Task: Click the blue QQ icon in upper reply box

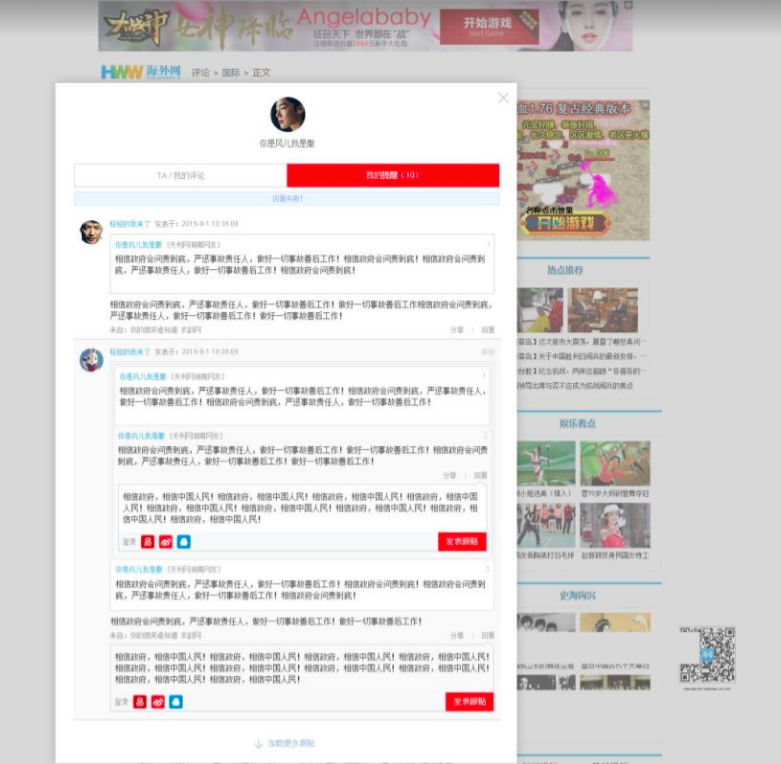Action: [x=183, y=542]
